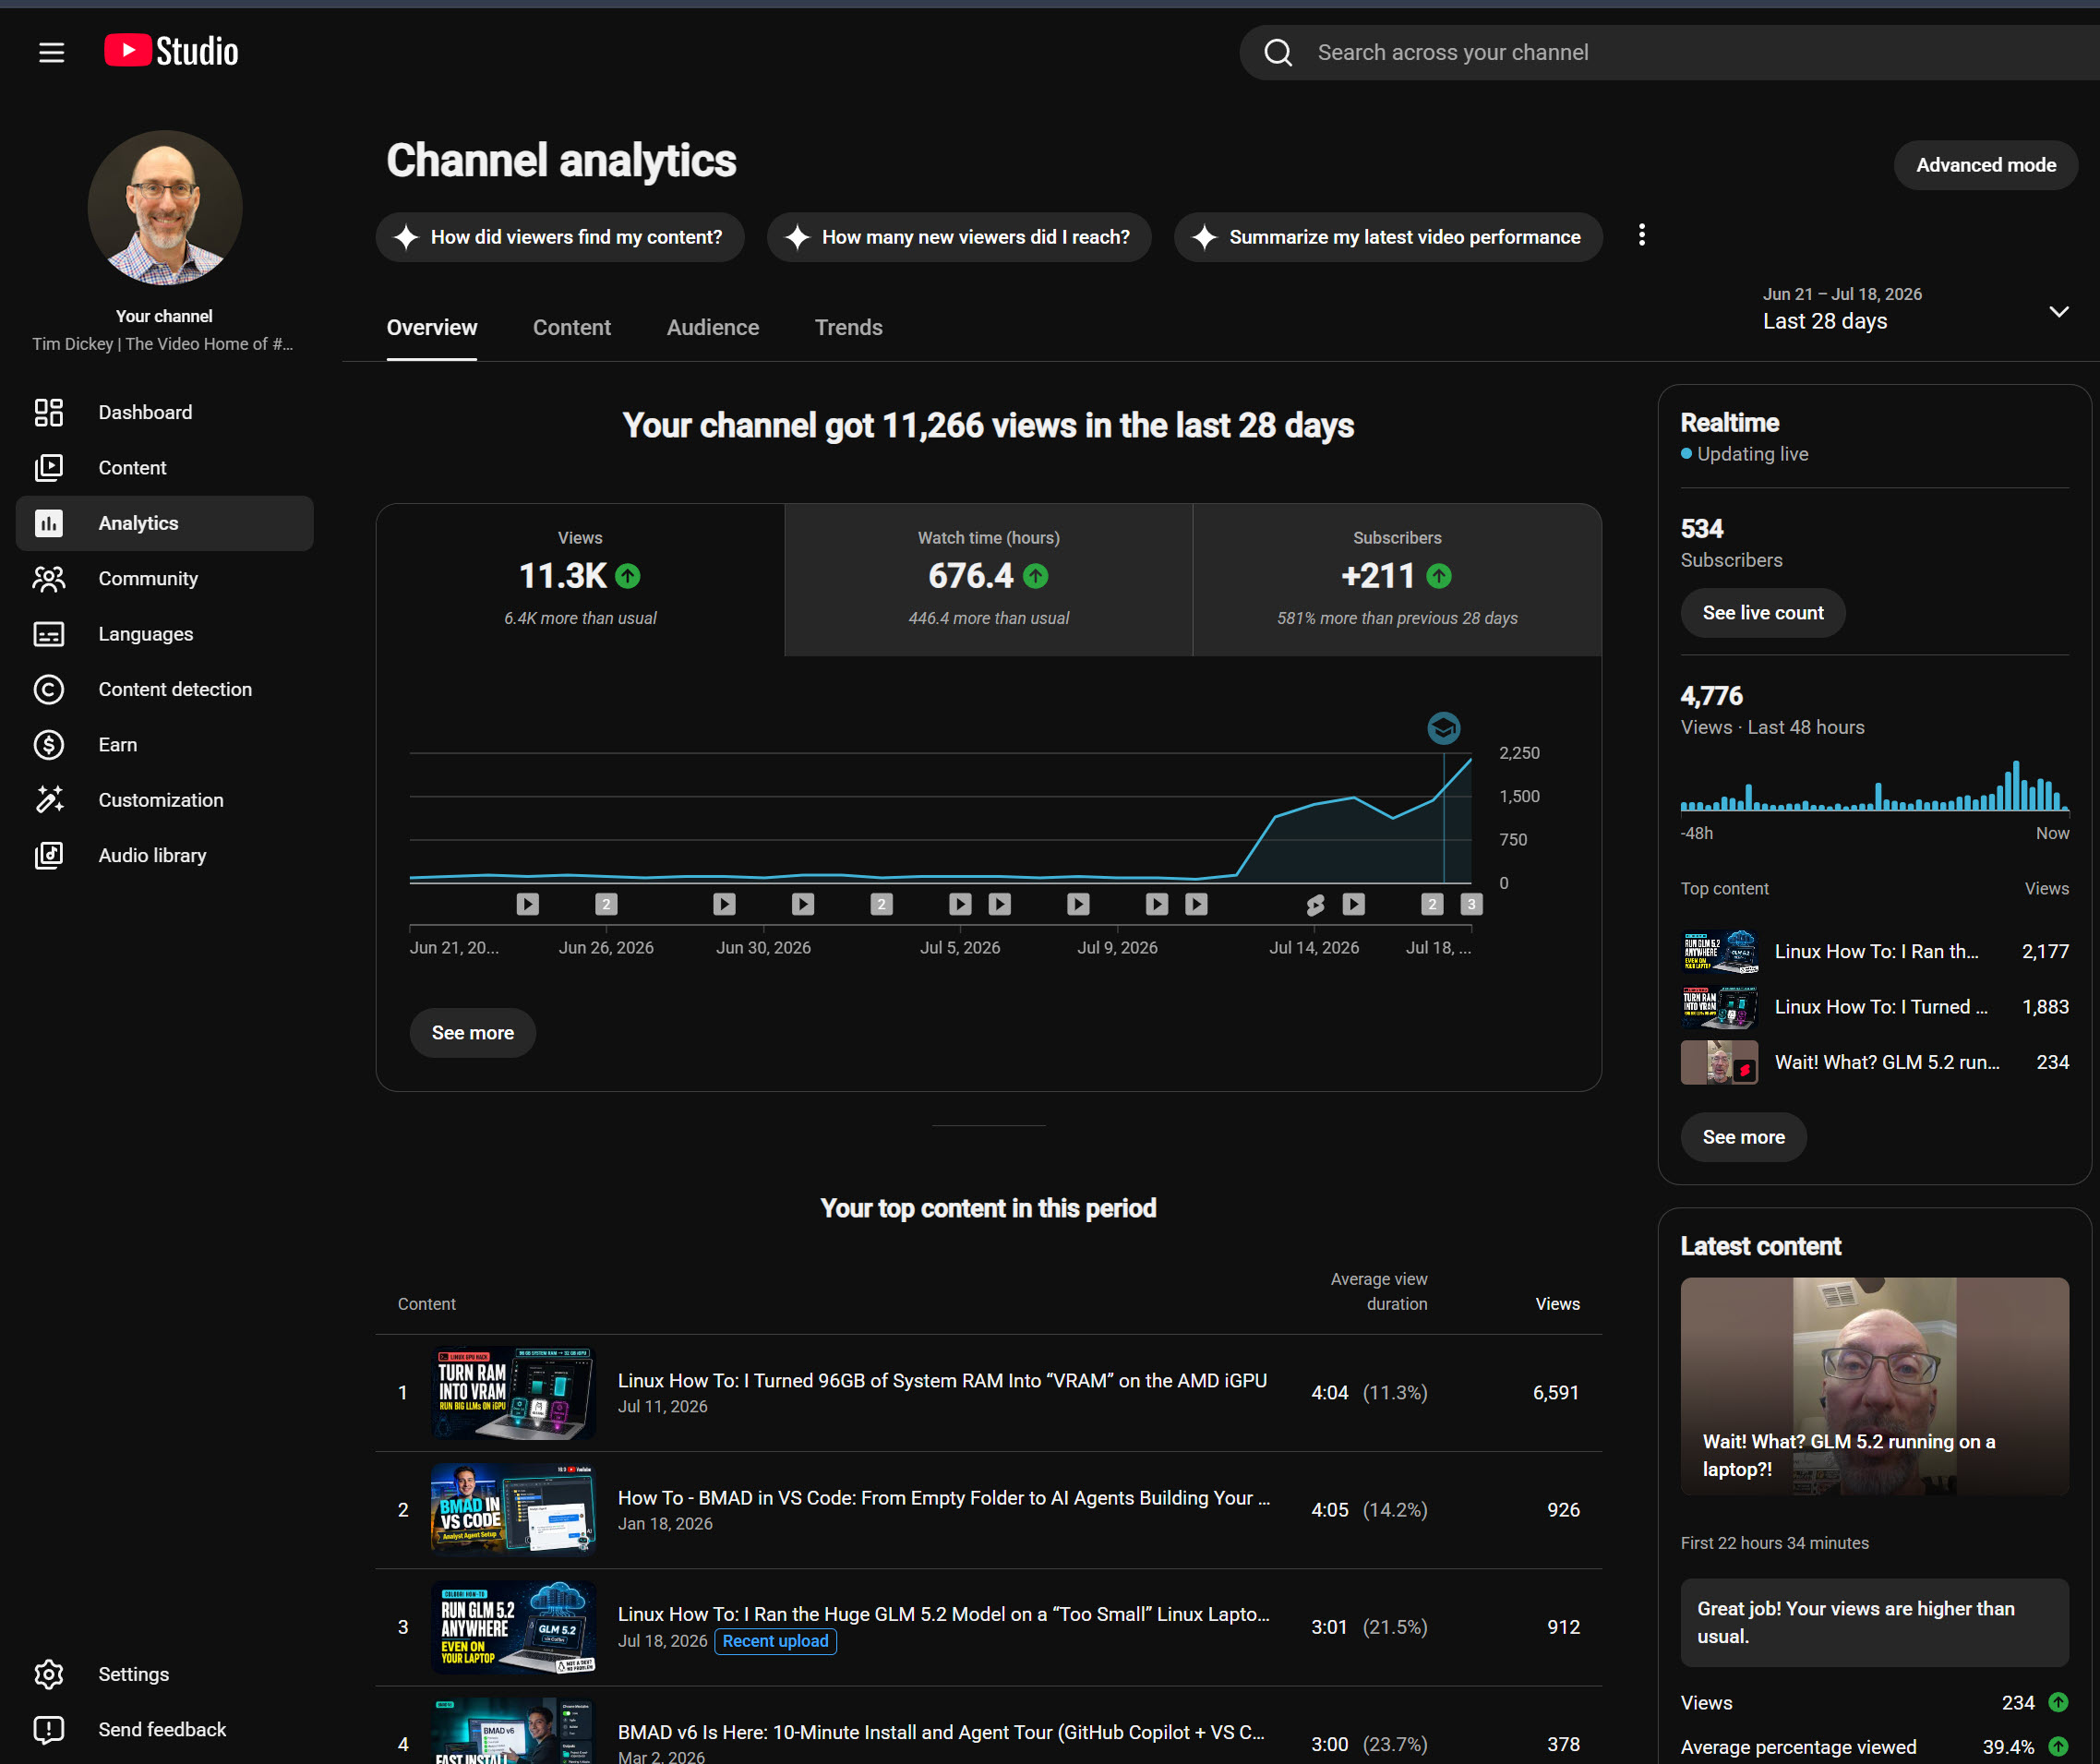This screenshot has height=1764, width=2100.
Task: Switch to the Content tab
Action: pyautogui.click(x=572, y=327)
